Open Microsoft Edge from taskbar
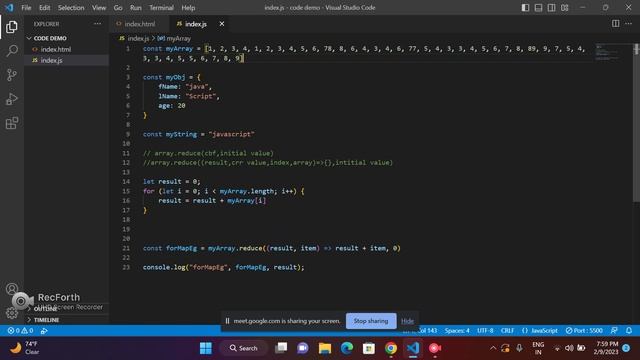 click(x=347, y=348)
